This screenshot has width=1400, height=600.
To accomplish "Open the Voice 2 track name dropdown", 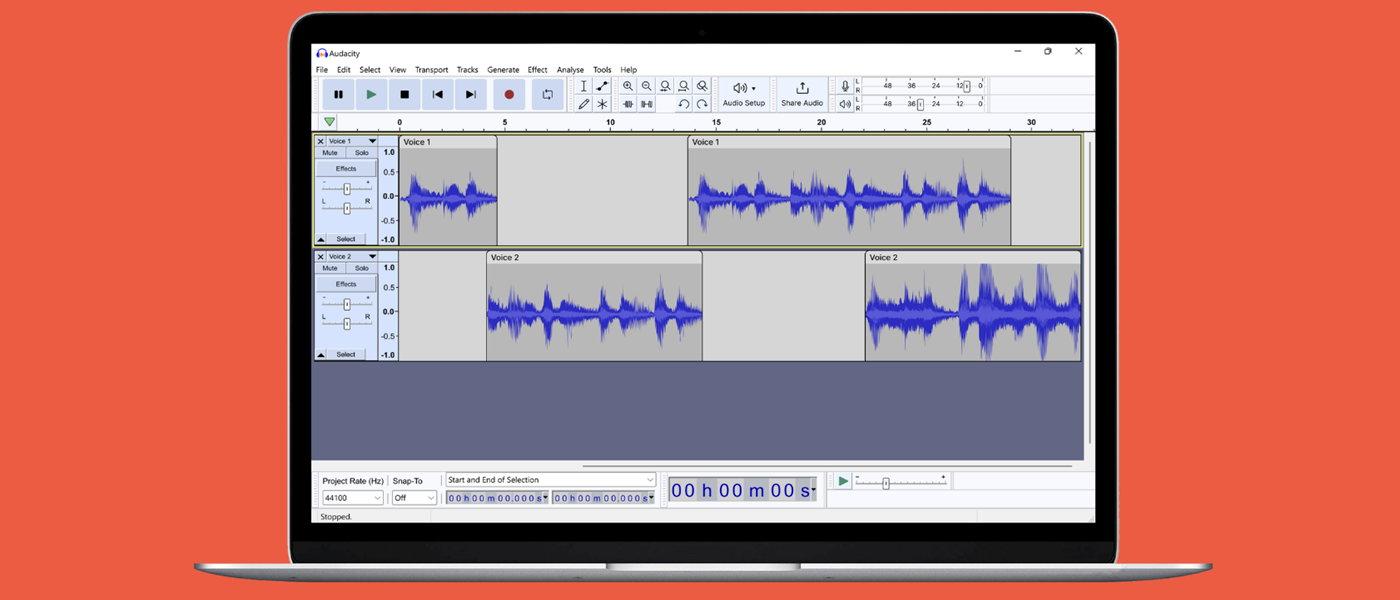I will [372, 256].
